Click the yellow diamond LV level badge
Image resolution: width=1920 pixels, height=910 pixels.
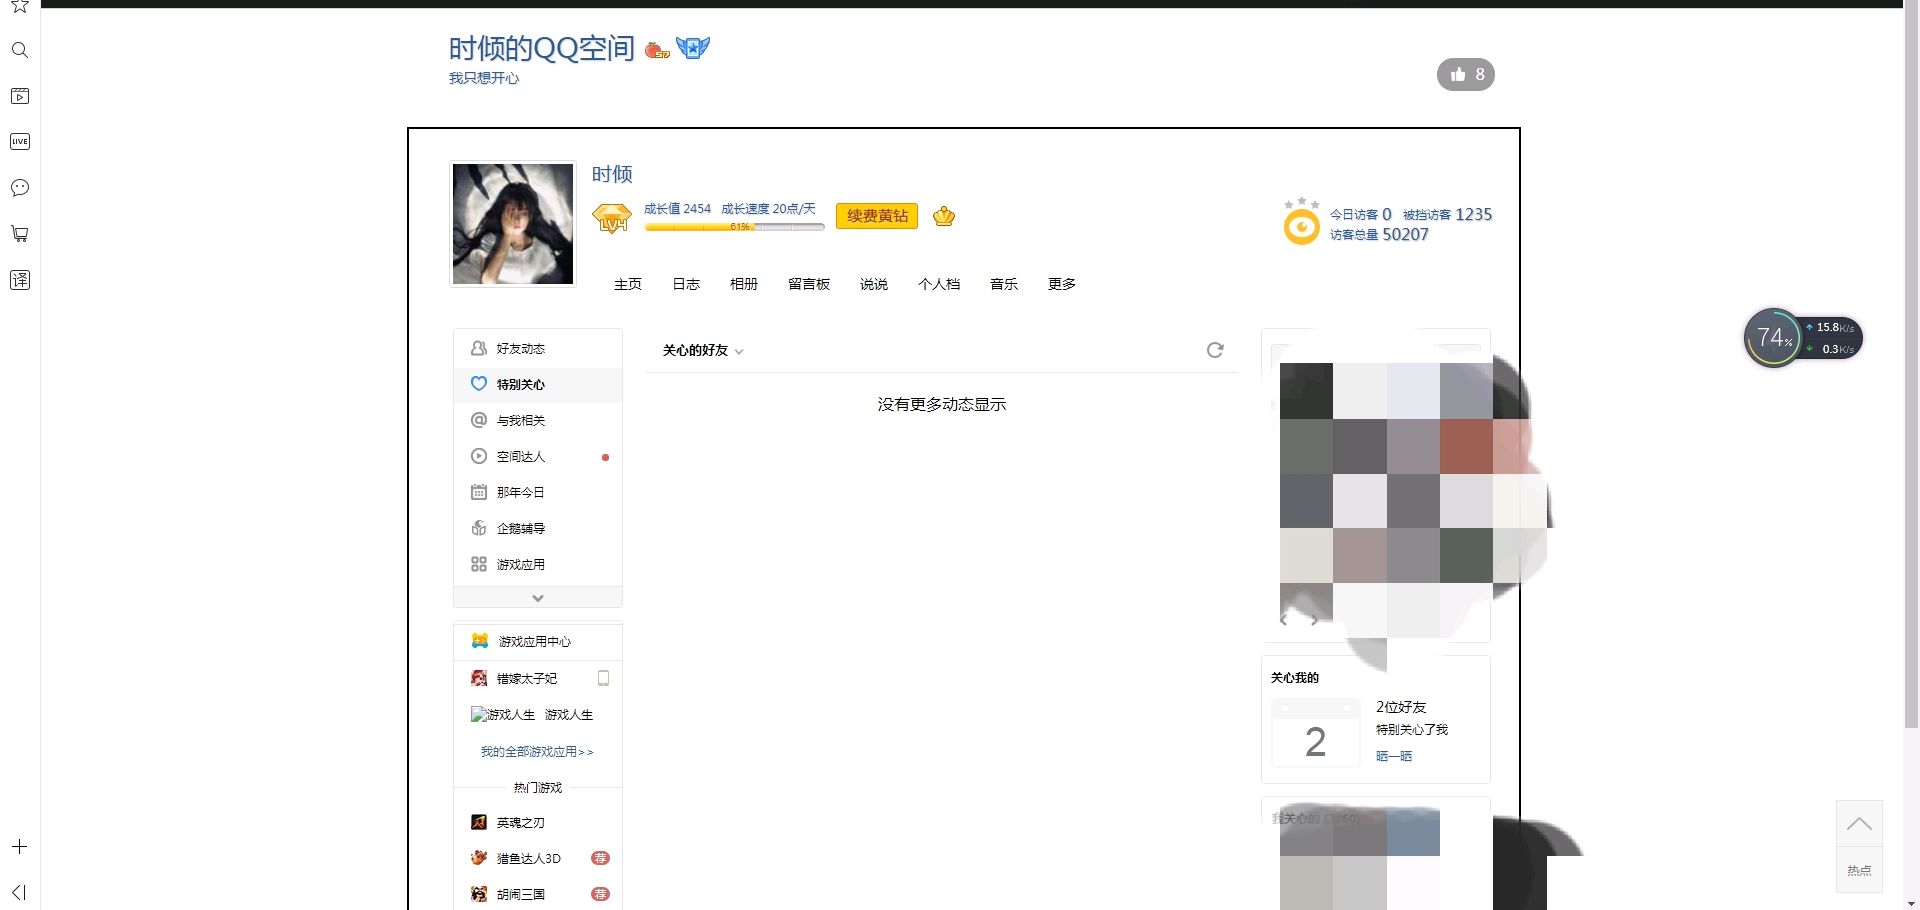point(612,218)
